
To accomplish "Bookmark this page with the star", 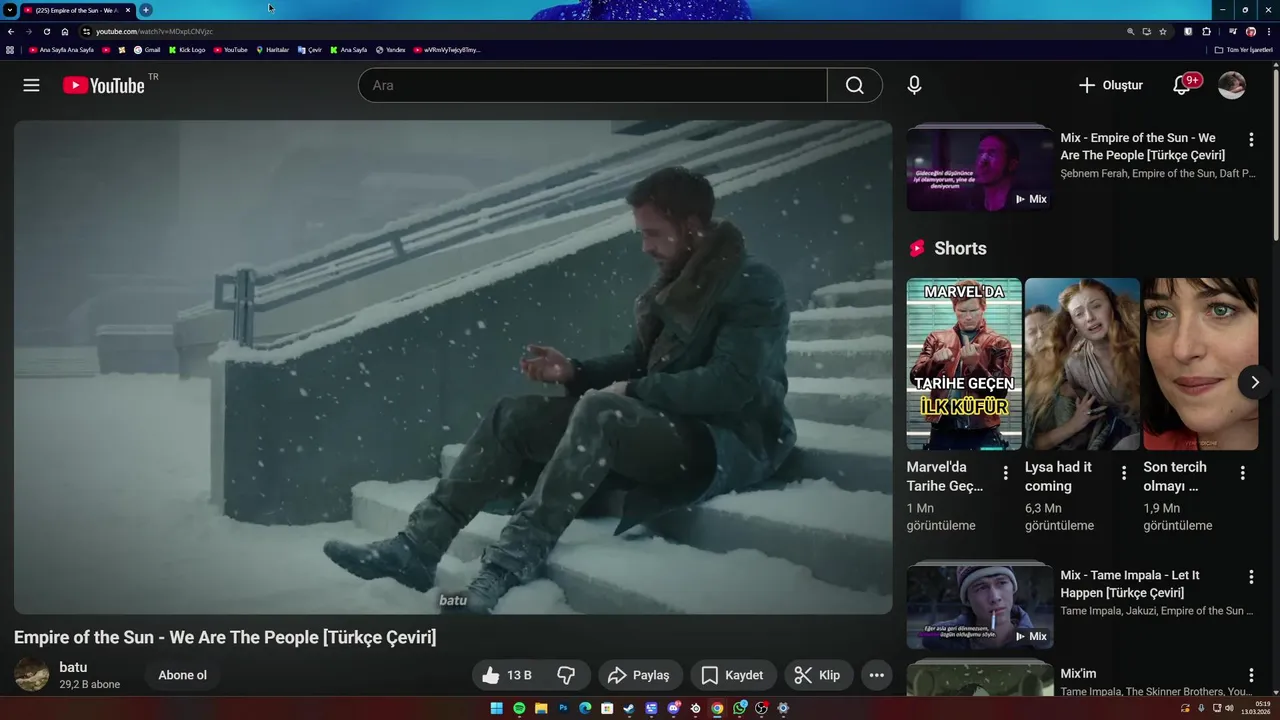I will click(1163, 31).
